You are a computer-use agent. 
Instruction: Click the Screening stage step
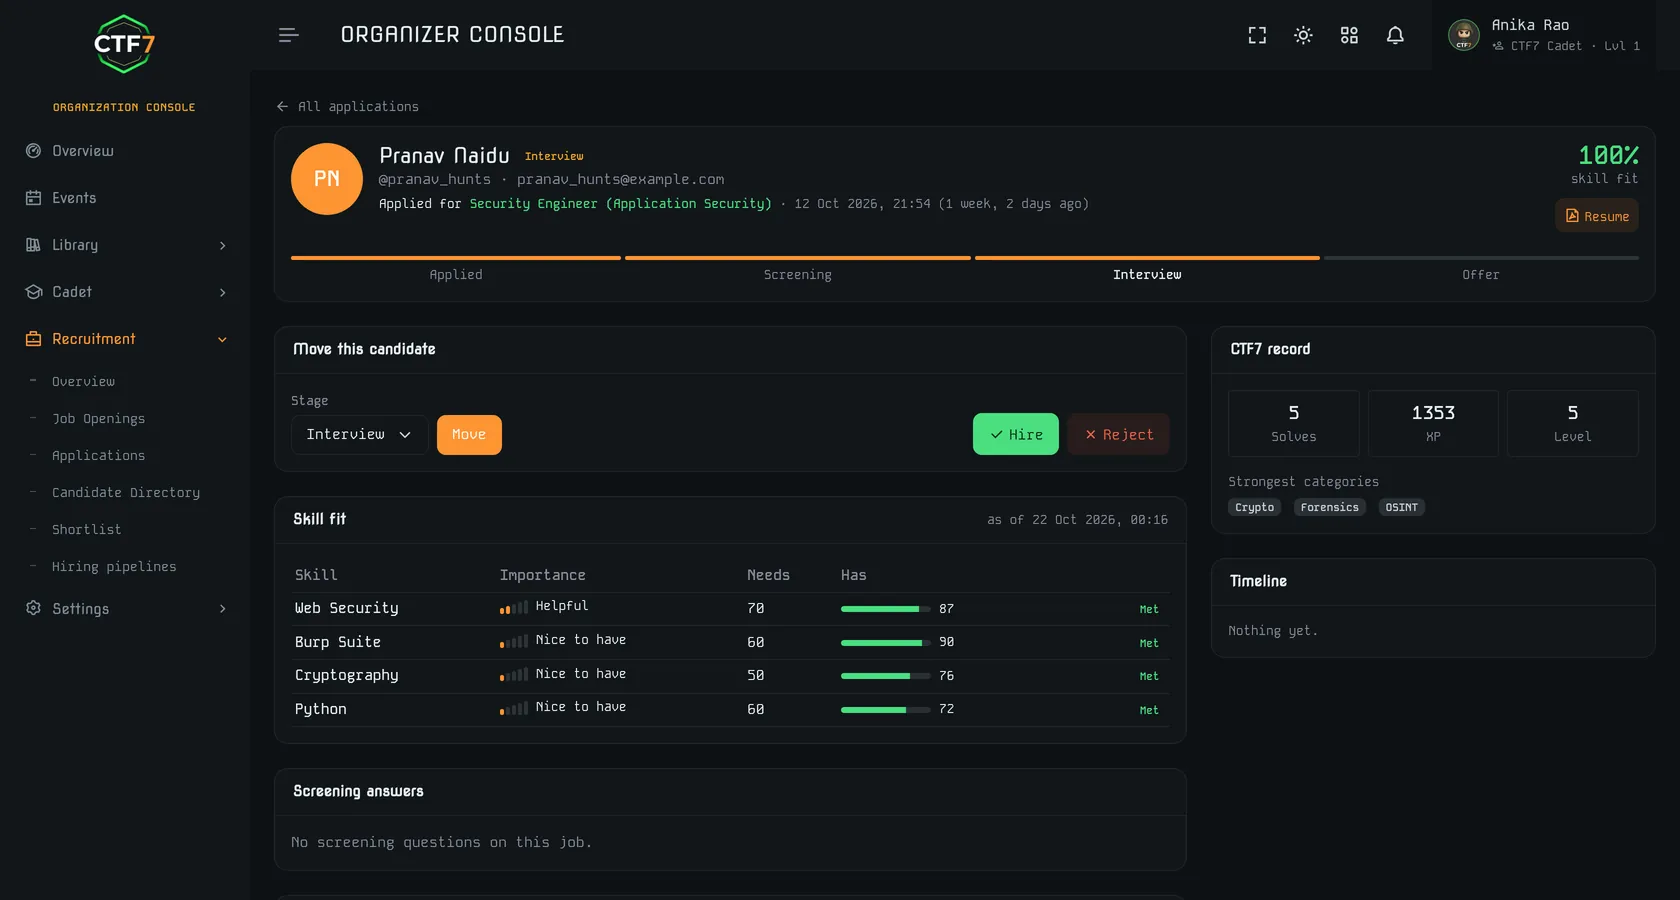[x=798, y=268]
